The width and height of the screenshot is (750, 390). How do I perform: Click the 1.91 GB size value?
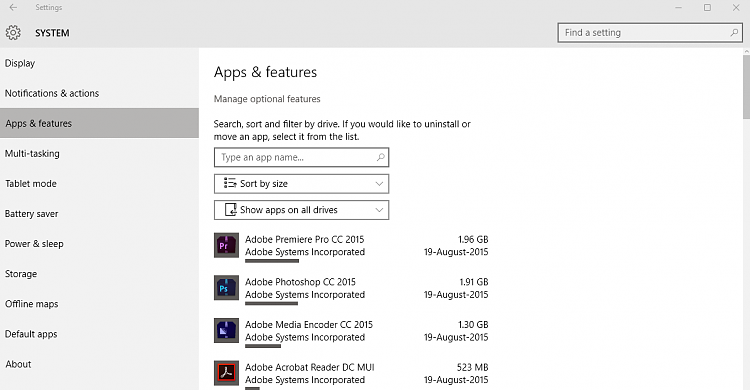tap(474, 282)
